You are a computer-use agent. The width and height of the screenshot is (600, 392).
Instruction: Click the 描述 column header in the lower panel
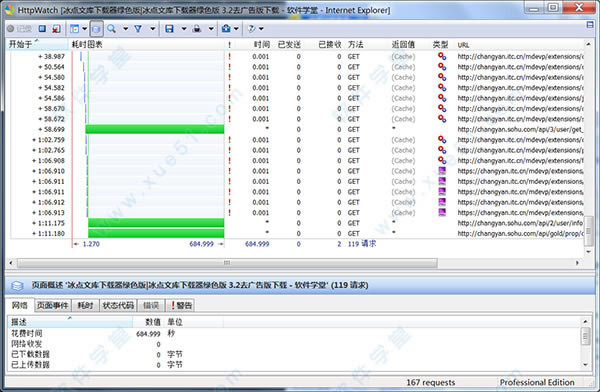click(70, 322)
